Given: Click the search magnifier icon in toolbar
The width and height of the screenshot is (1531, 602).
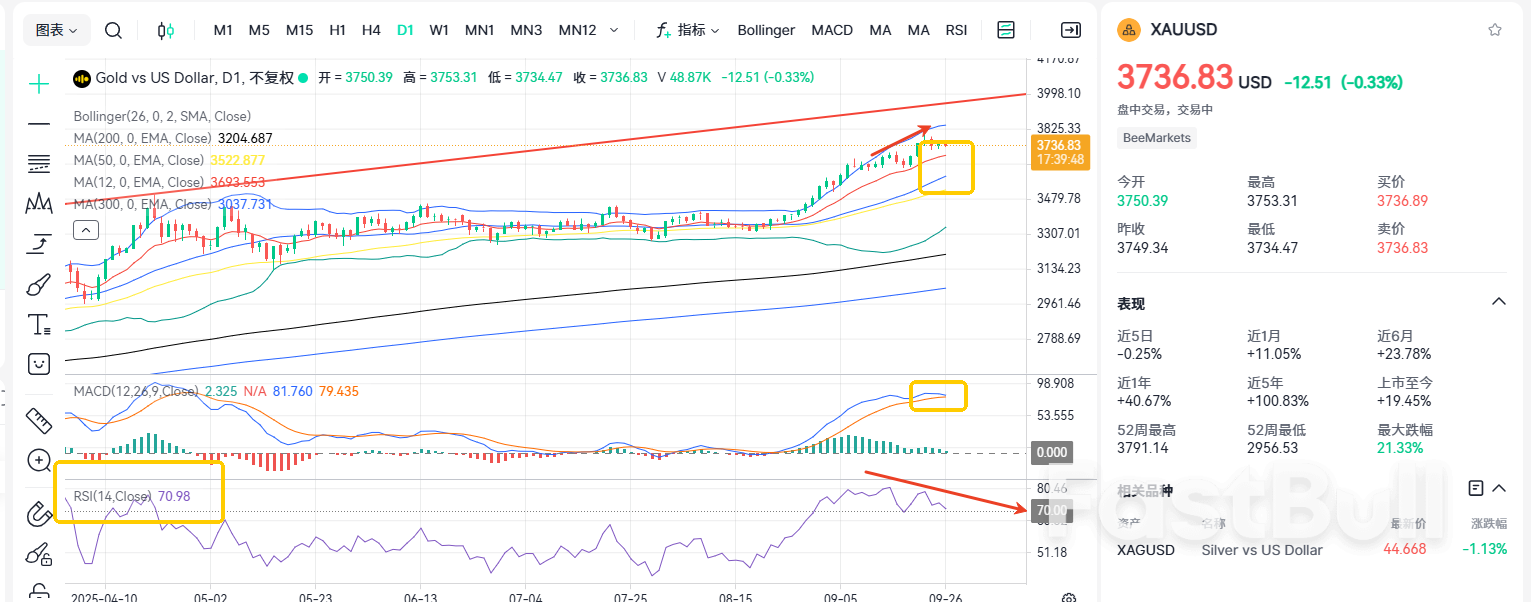Looking at the screenshot, I should (113, 30).
